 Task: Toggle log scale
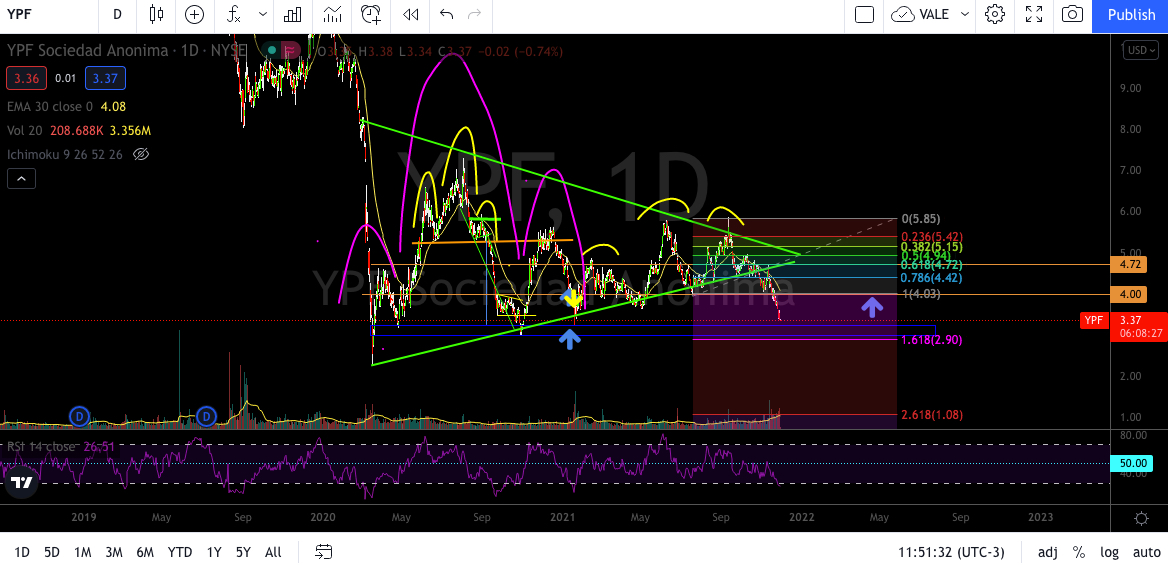pos(1109,553)
